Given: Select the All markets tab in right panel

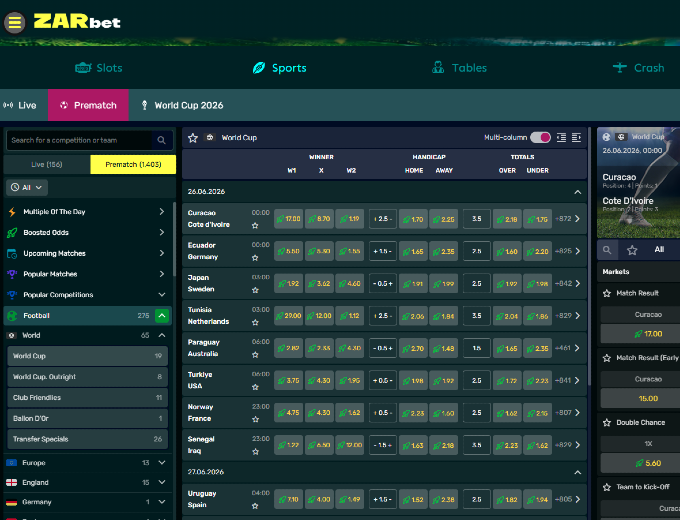Looking at the screenshot, I should coord(659,249).
